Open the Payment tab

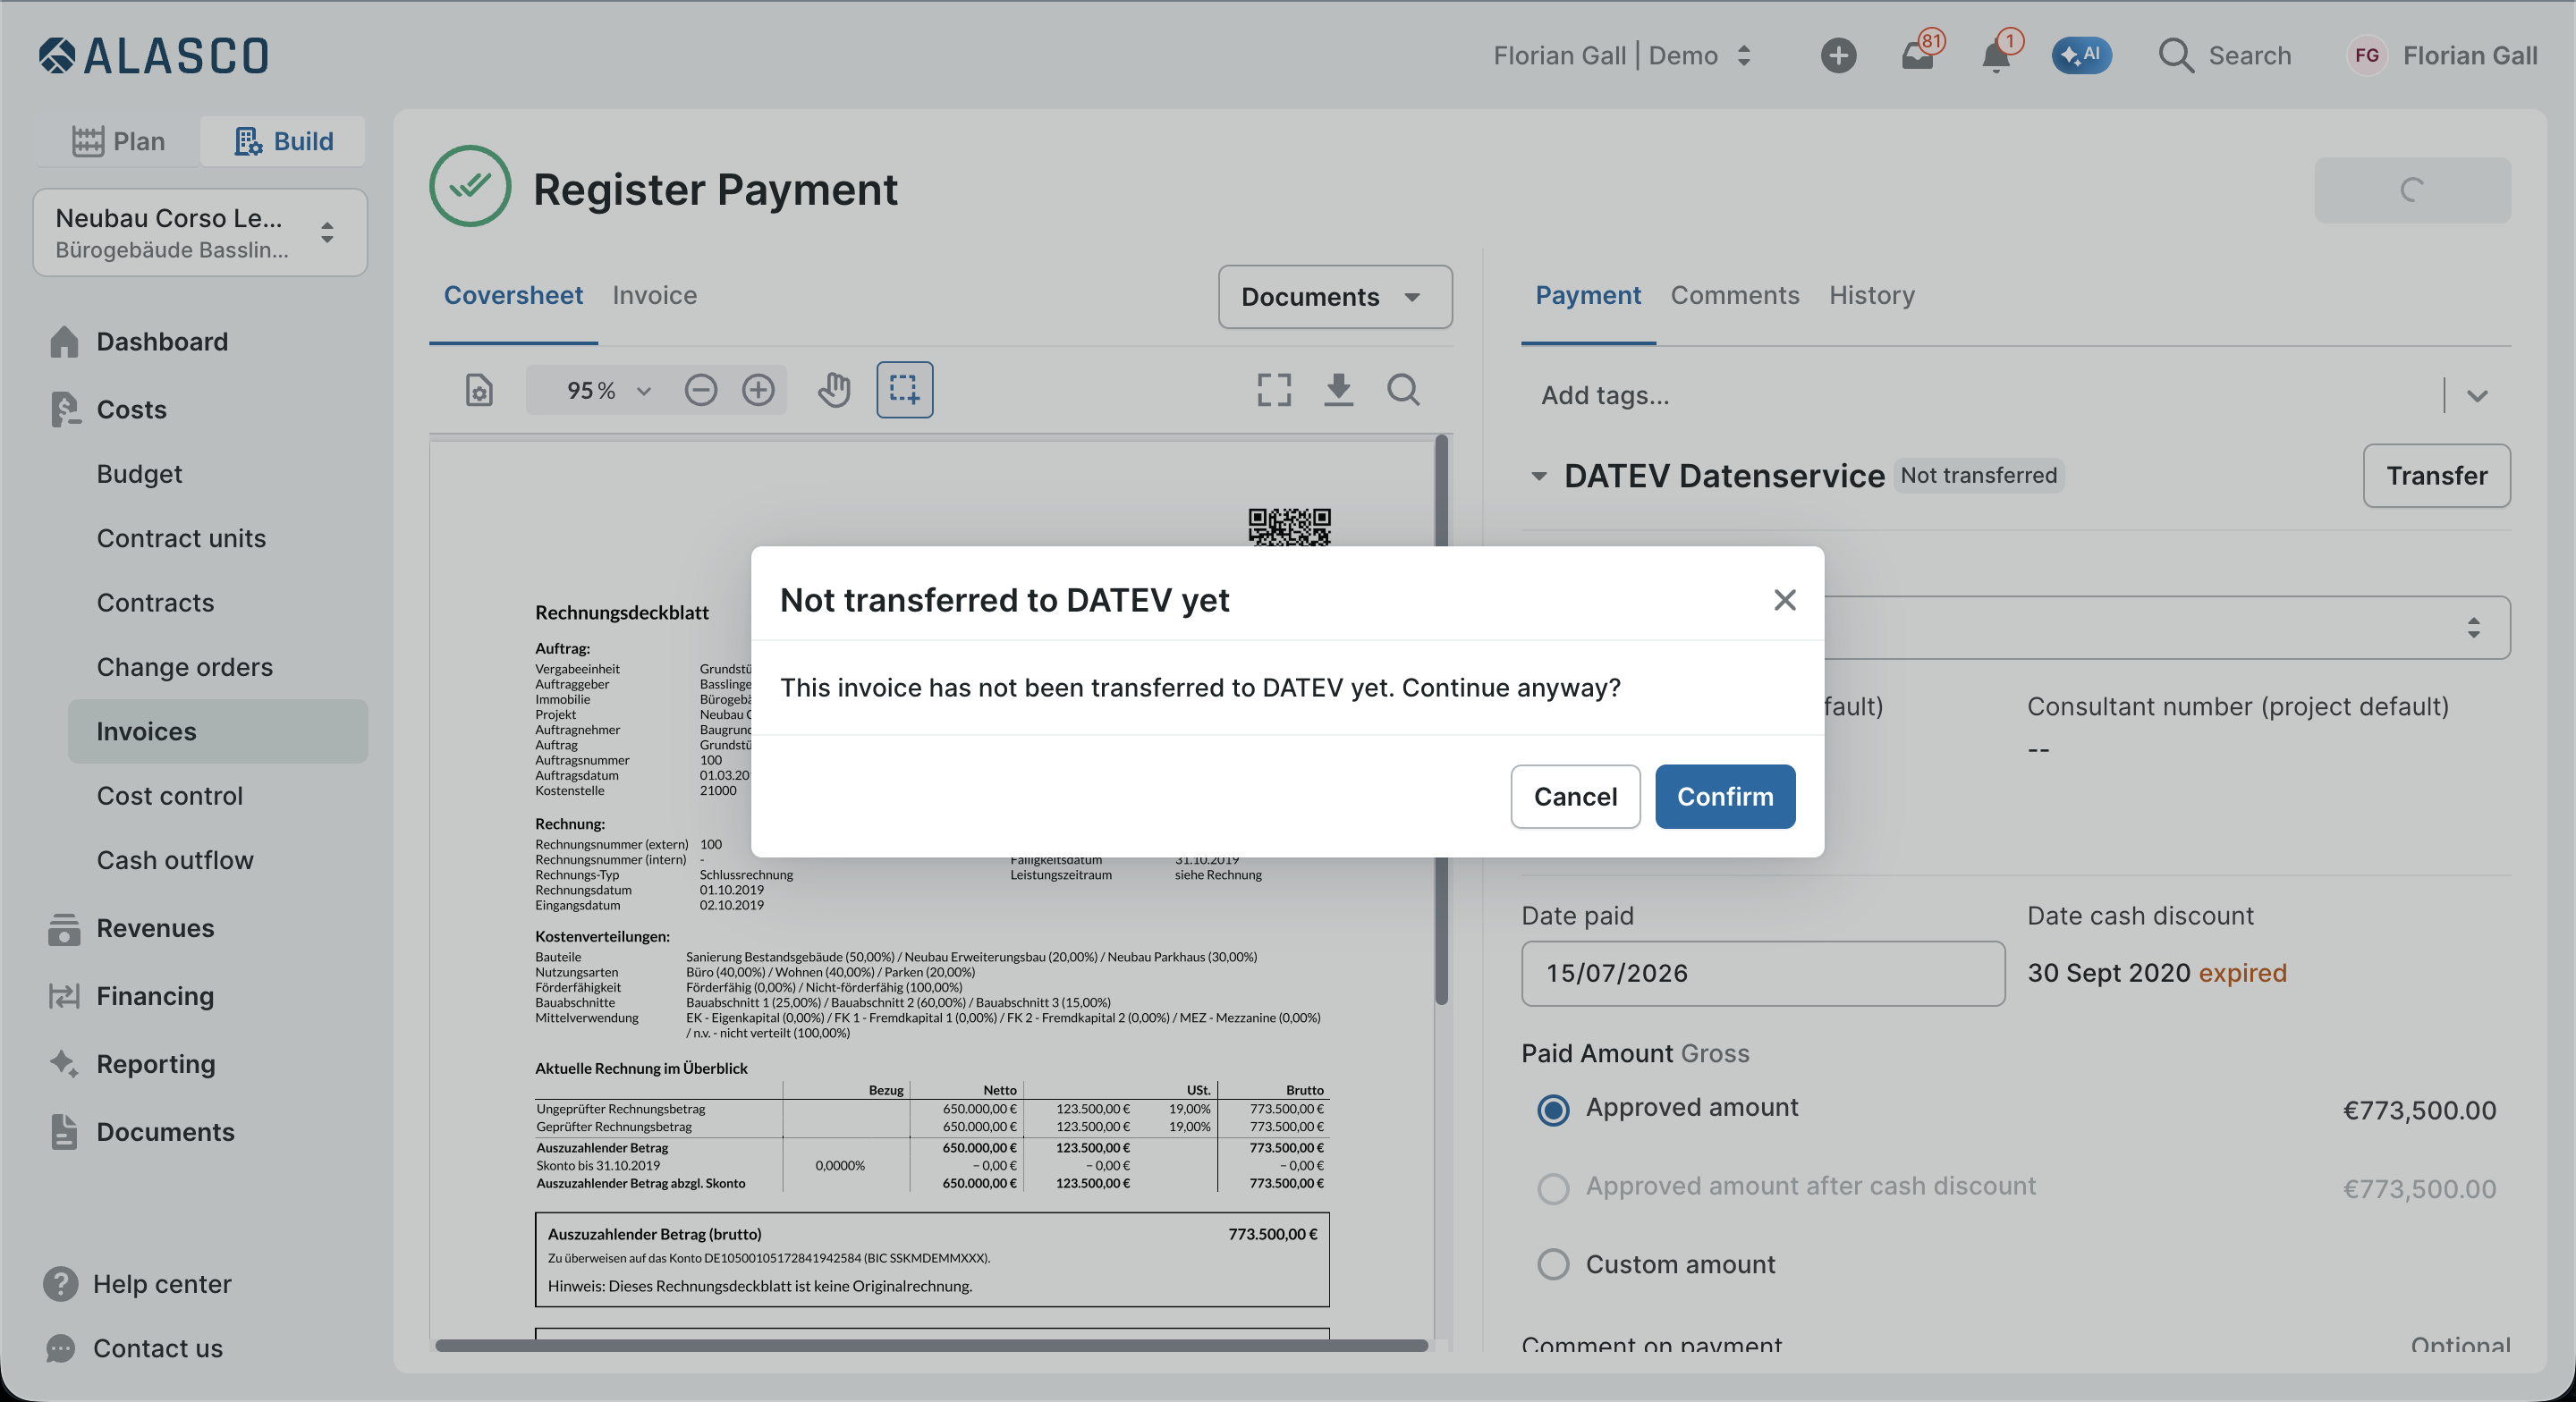tap(1587, 295)
